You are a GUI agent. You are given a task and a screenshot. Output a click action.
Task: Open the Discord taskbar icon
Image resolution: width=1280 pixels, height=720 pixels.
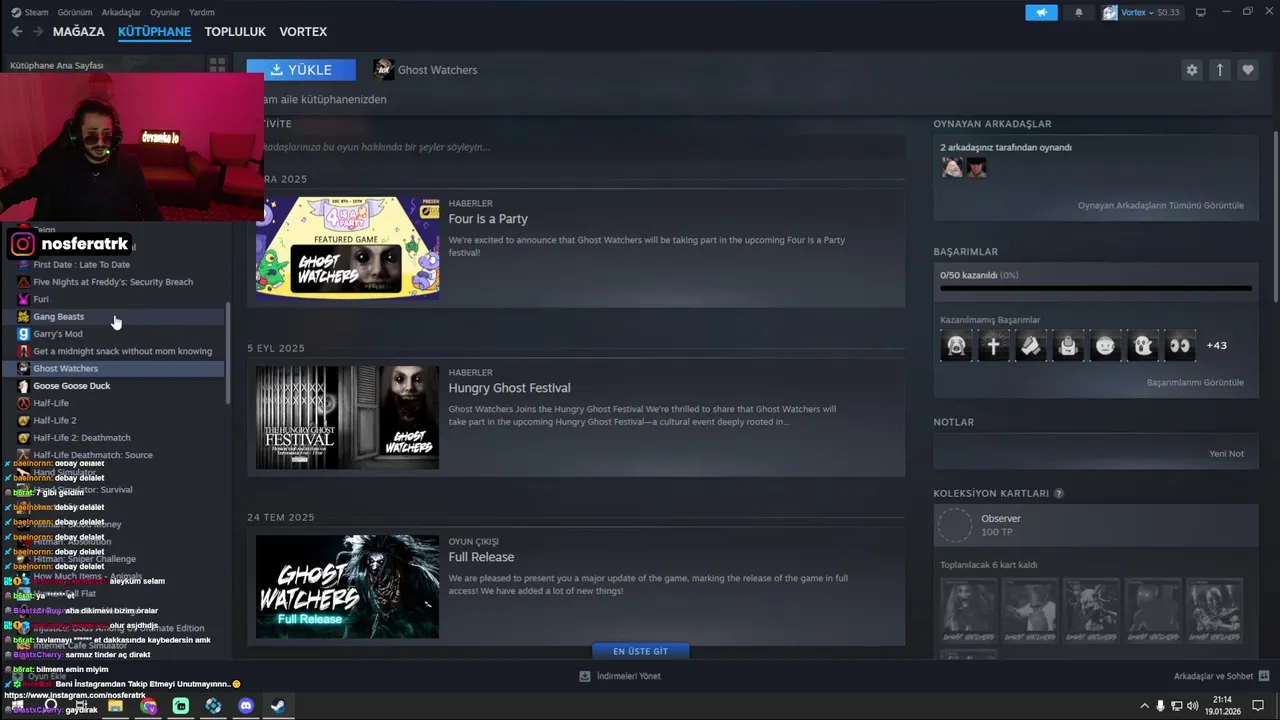pyautogui.click(x=246, y=706)
